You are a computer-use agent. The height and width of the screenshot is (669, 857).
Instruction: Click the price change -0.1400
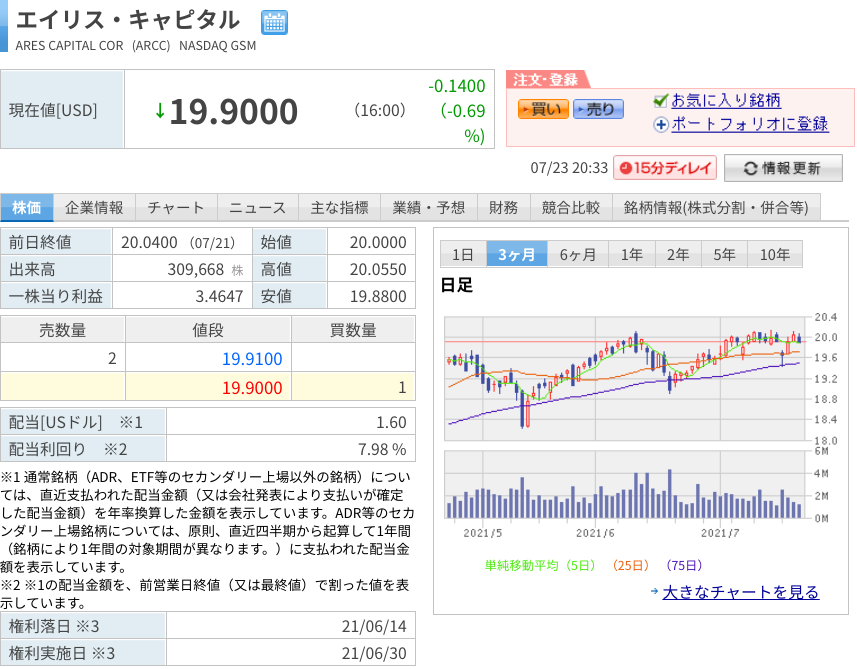(x=456, y=86)
